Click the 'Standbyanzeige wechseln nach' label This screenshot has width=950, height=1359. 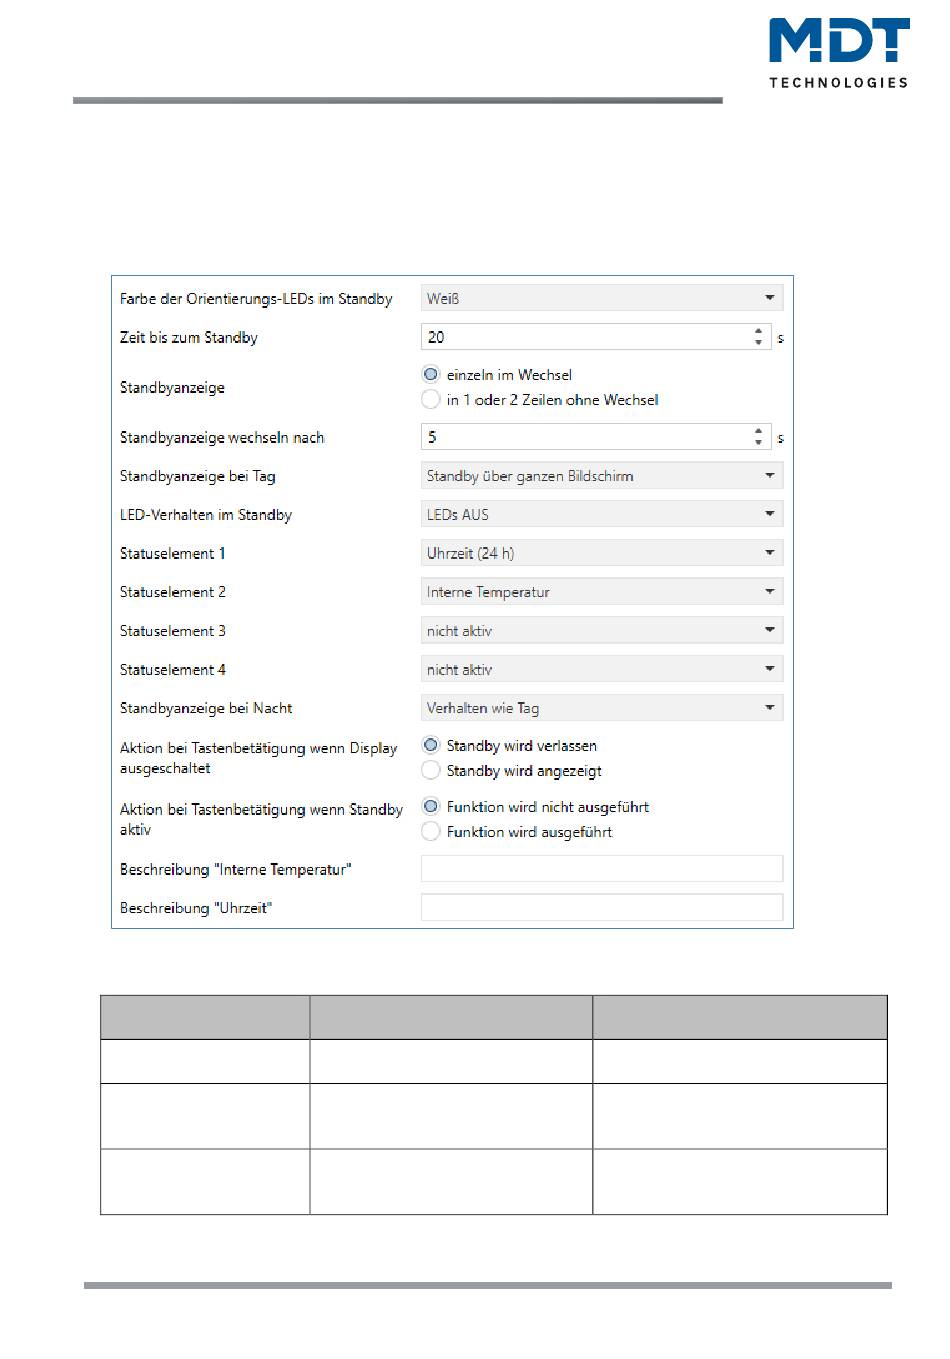point(222,438)
